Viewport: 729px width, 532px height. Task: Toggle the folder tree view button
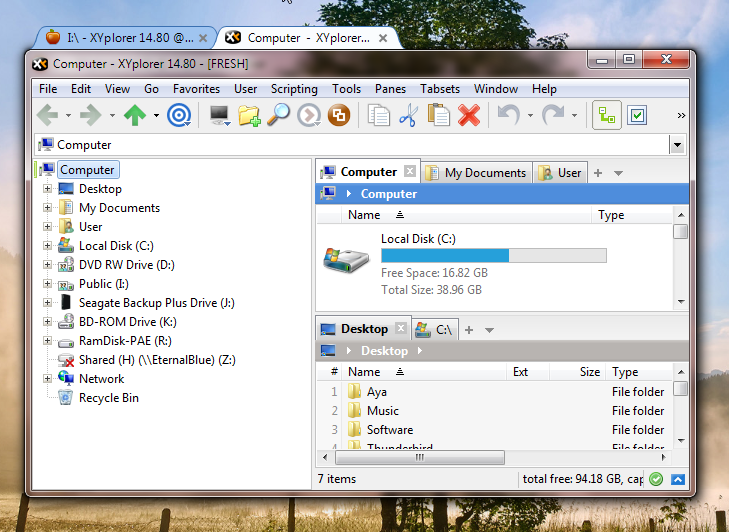click(606, 116)
